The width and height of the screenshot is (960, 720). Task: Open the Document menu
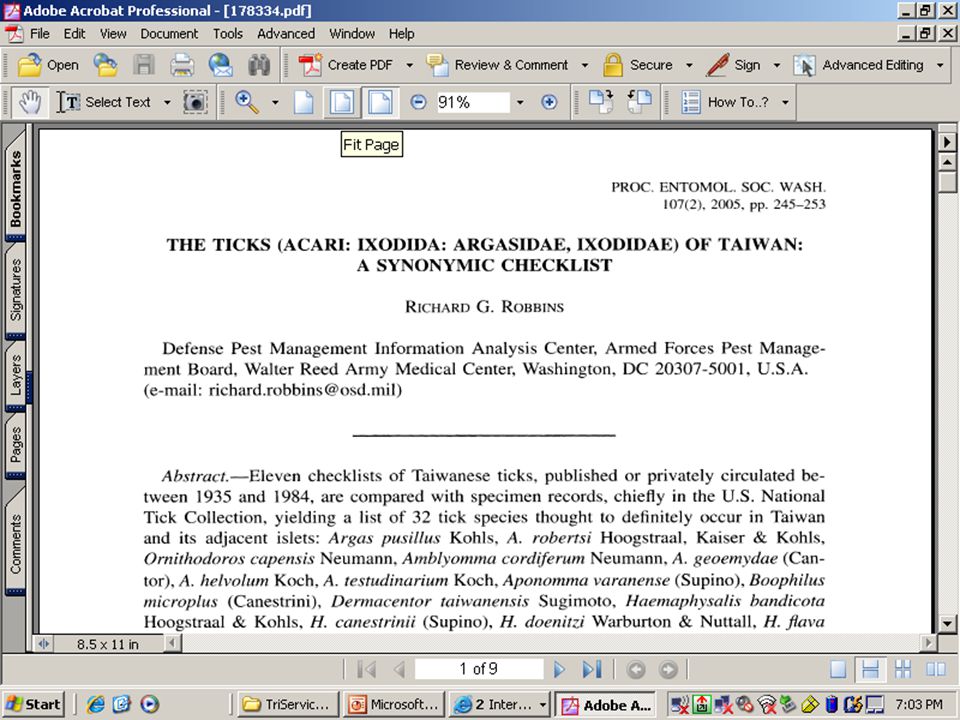point(169,34)
